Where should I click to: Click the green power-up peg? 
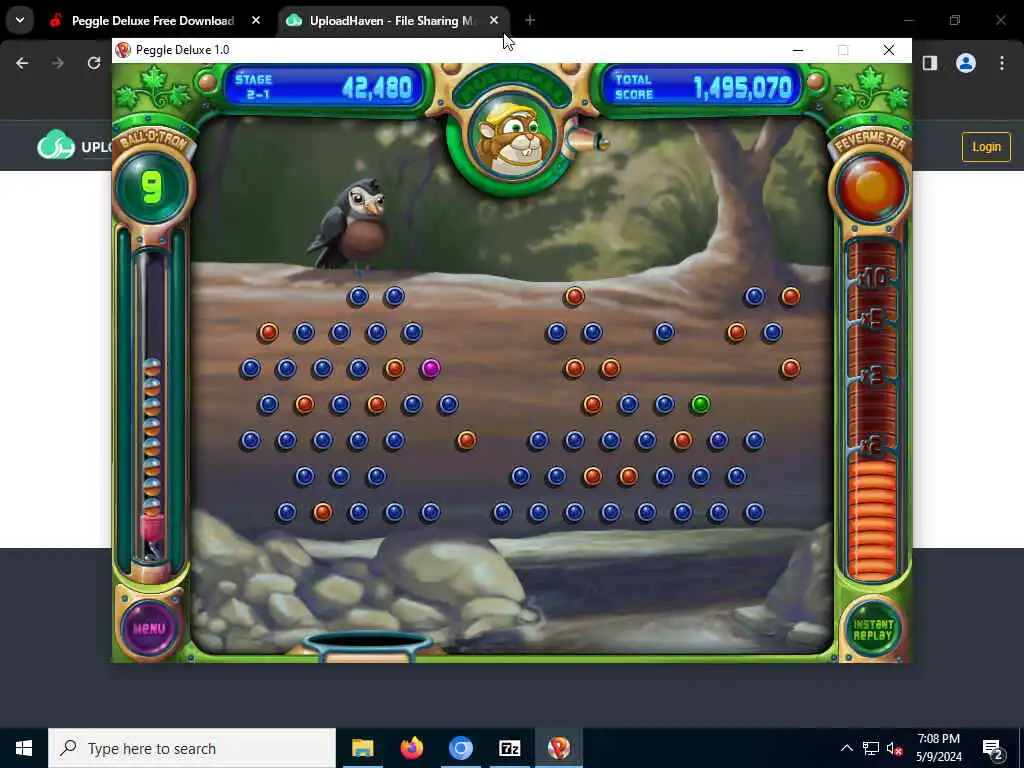click(700, 404)
